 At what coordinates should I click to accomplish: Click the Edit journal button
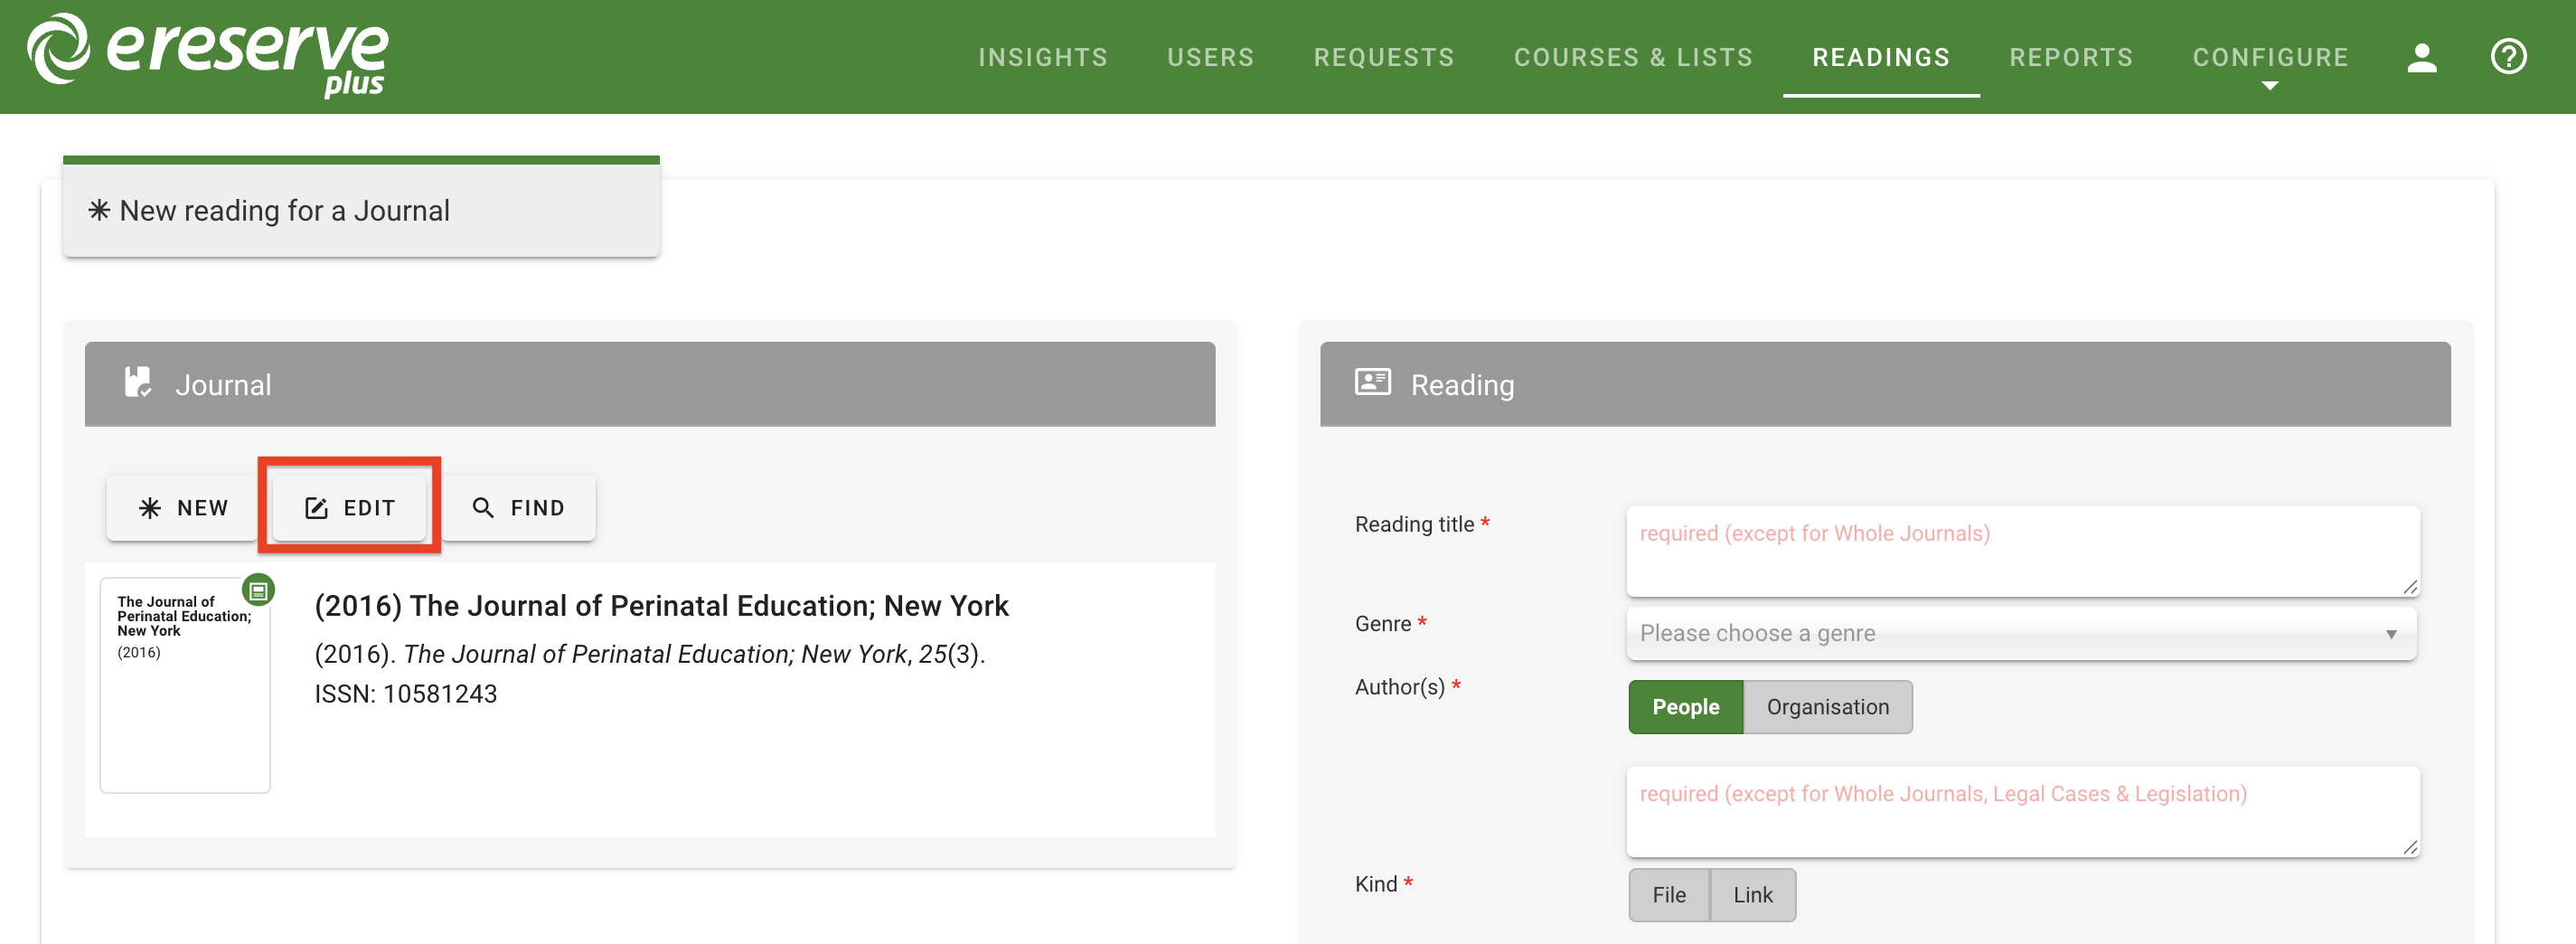350,507
